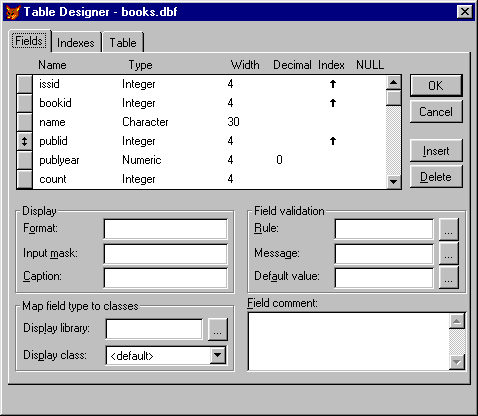478x416 pixels.
Task: Select the row selector button for name
Action: (24, 122)
